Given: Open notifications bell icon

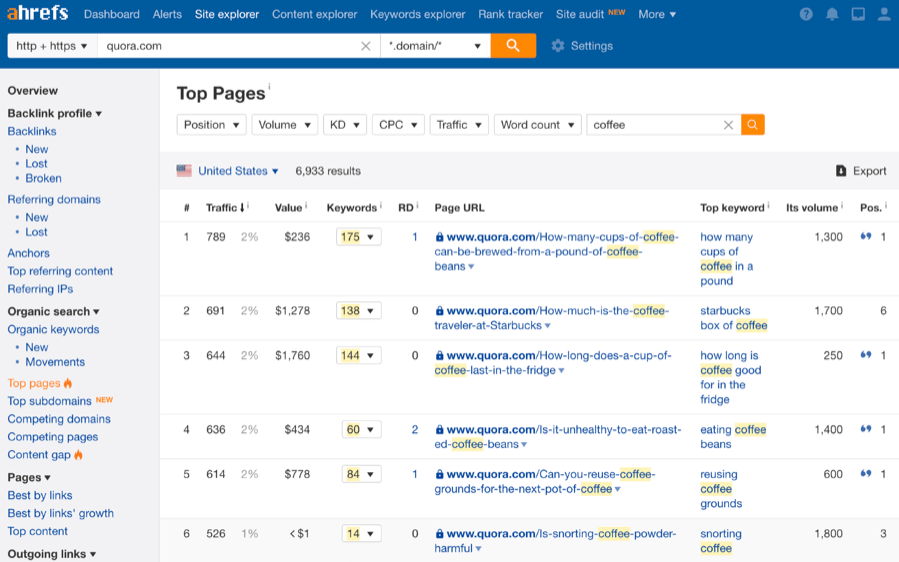Looking at the screenshot, I should coord(832,14).
